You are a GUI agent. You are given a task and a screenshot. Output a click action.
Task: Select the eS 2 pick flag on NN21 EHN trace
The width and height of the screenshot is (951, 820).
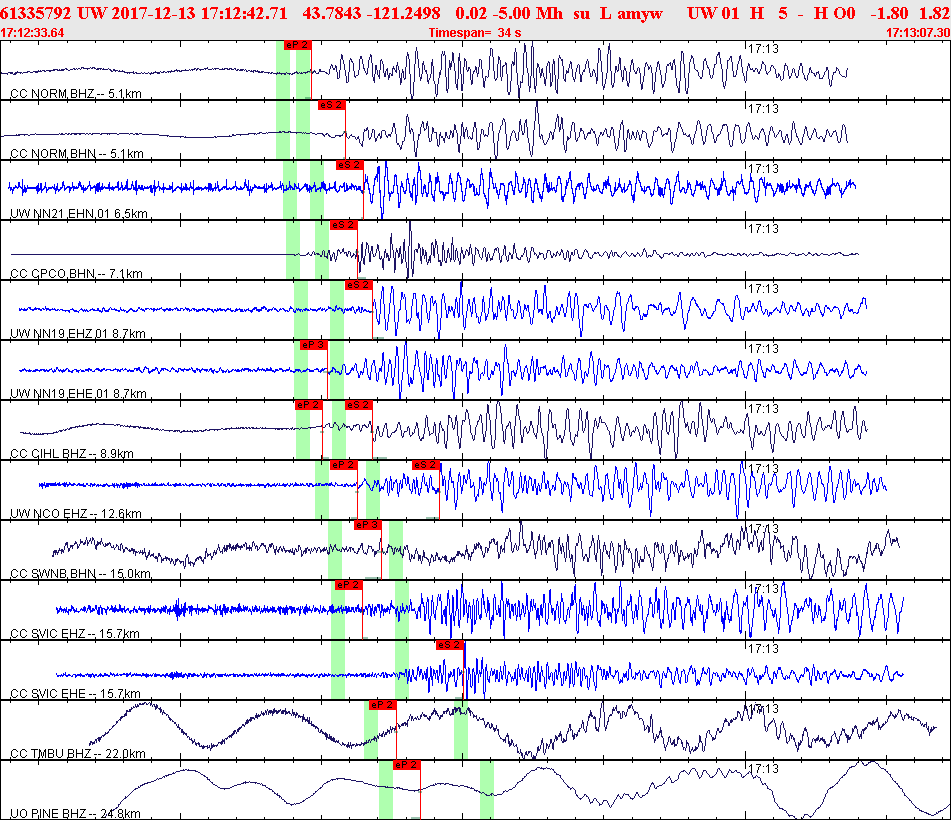point(349,165)
